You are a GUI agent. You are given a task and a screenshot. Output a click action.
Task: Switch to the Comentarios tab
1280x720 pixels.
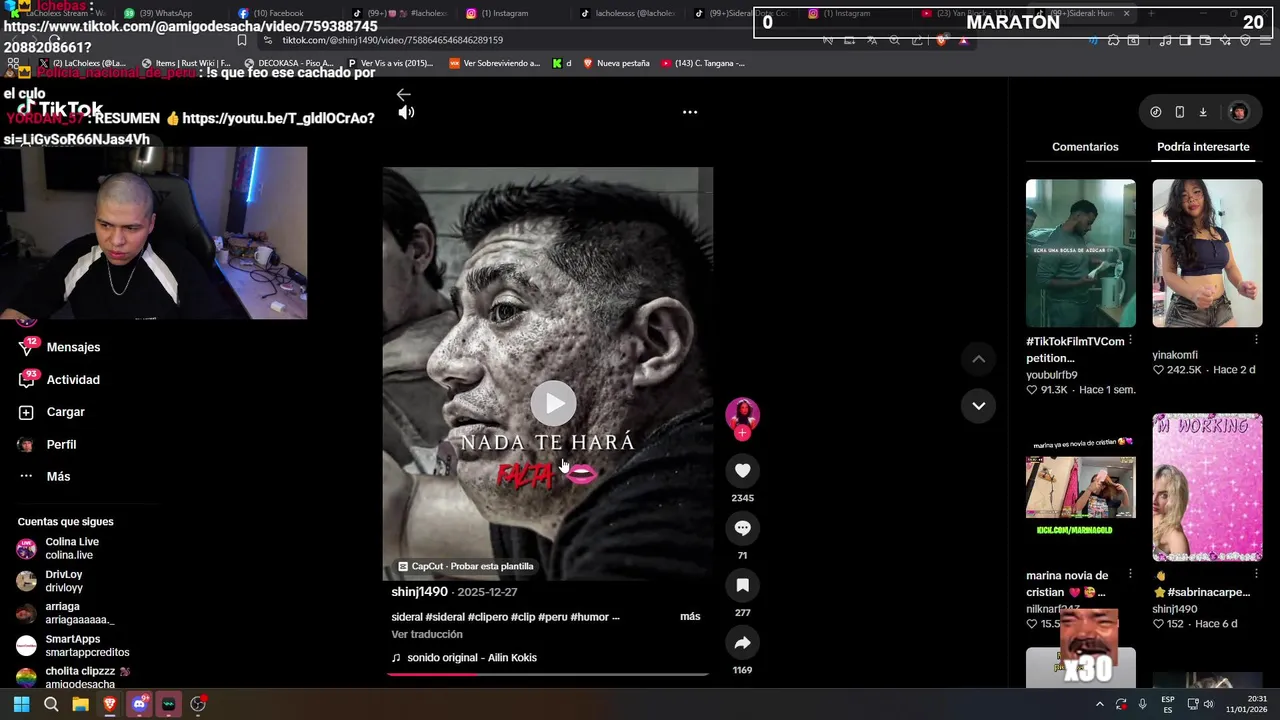[1085, 147]
